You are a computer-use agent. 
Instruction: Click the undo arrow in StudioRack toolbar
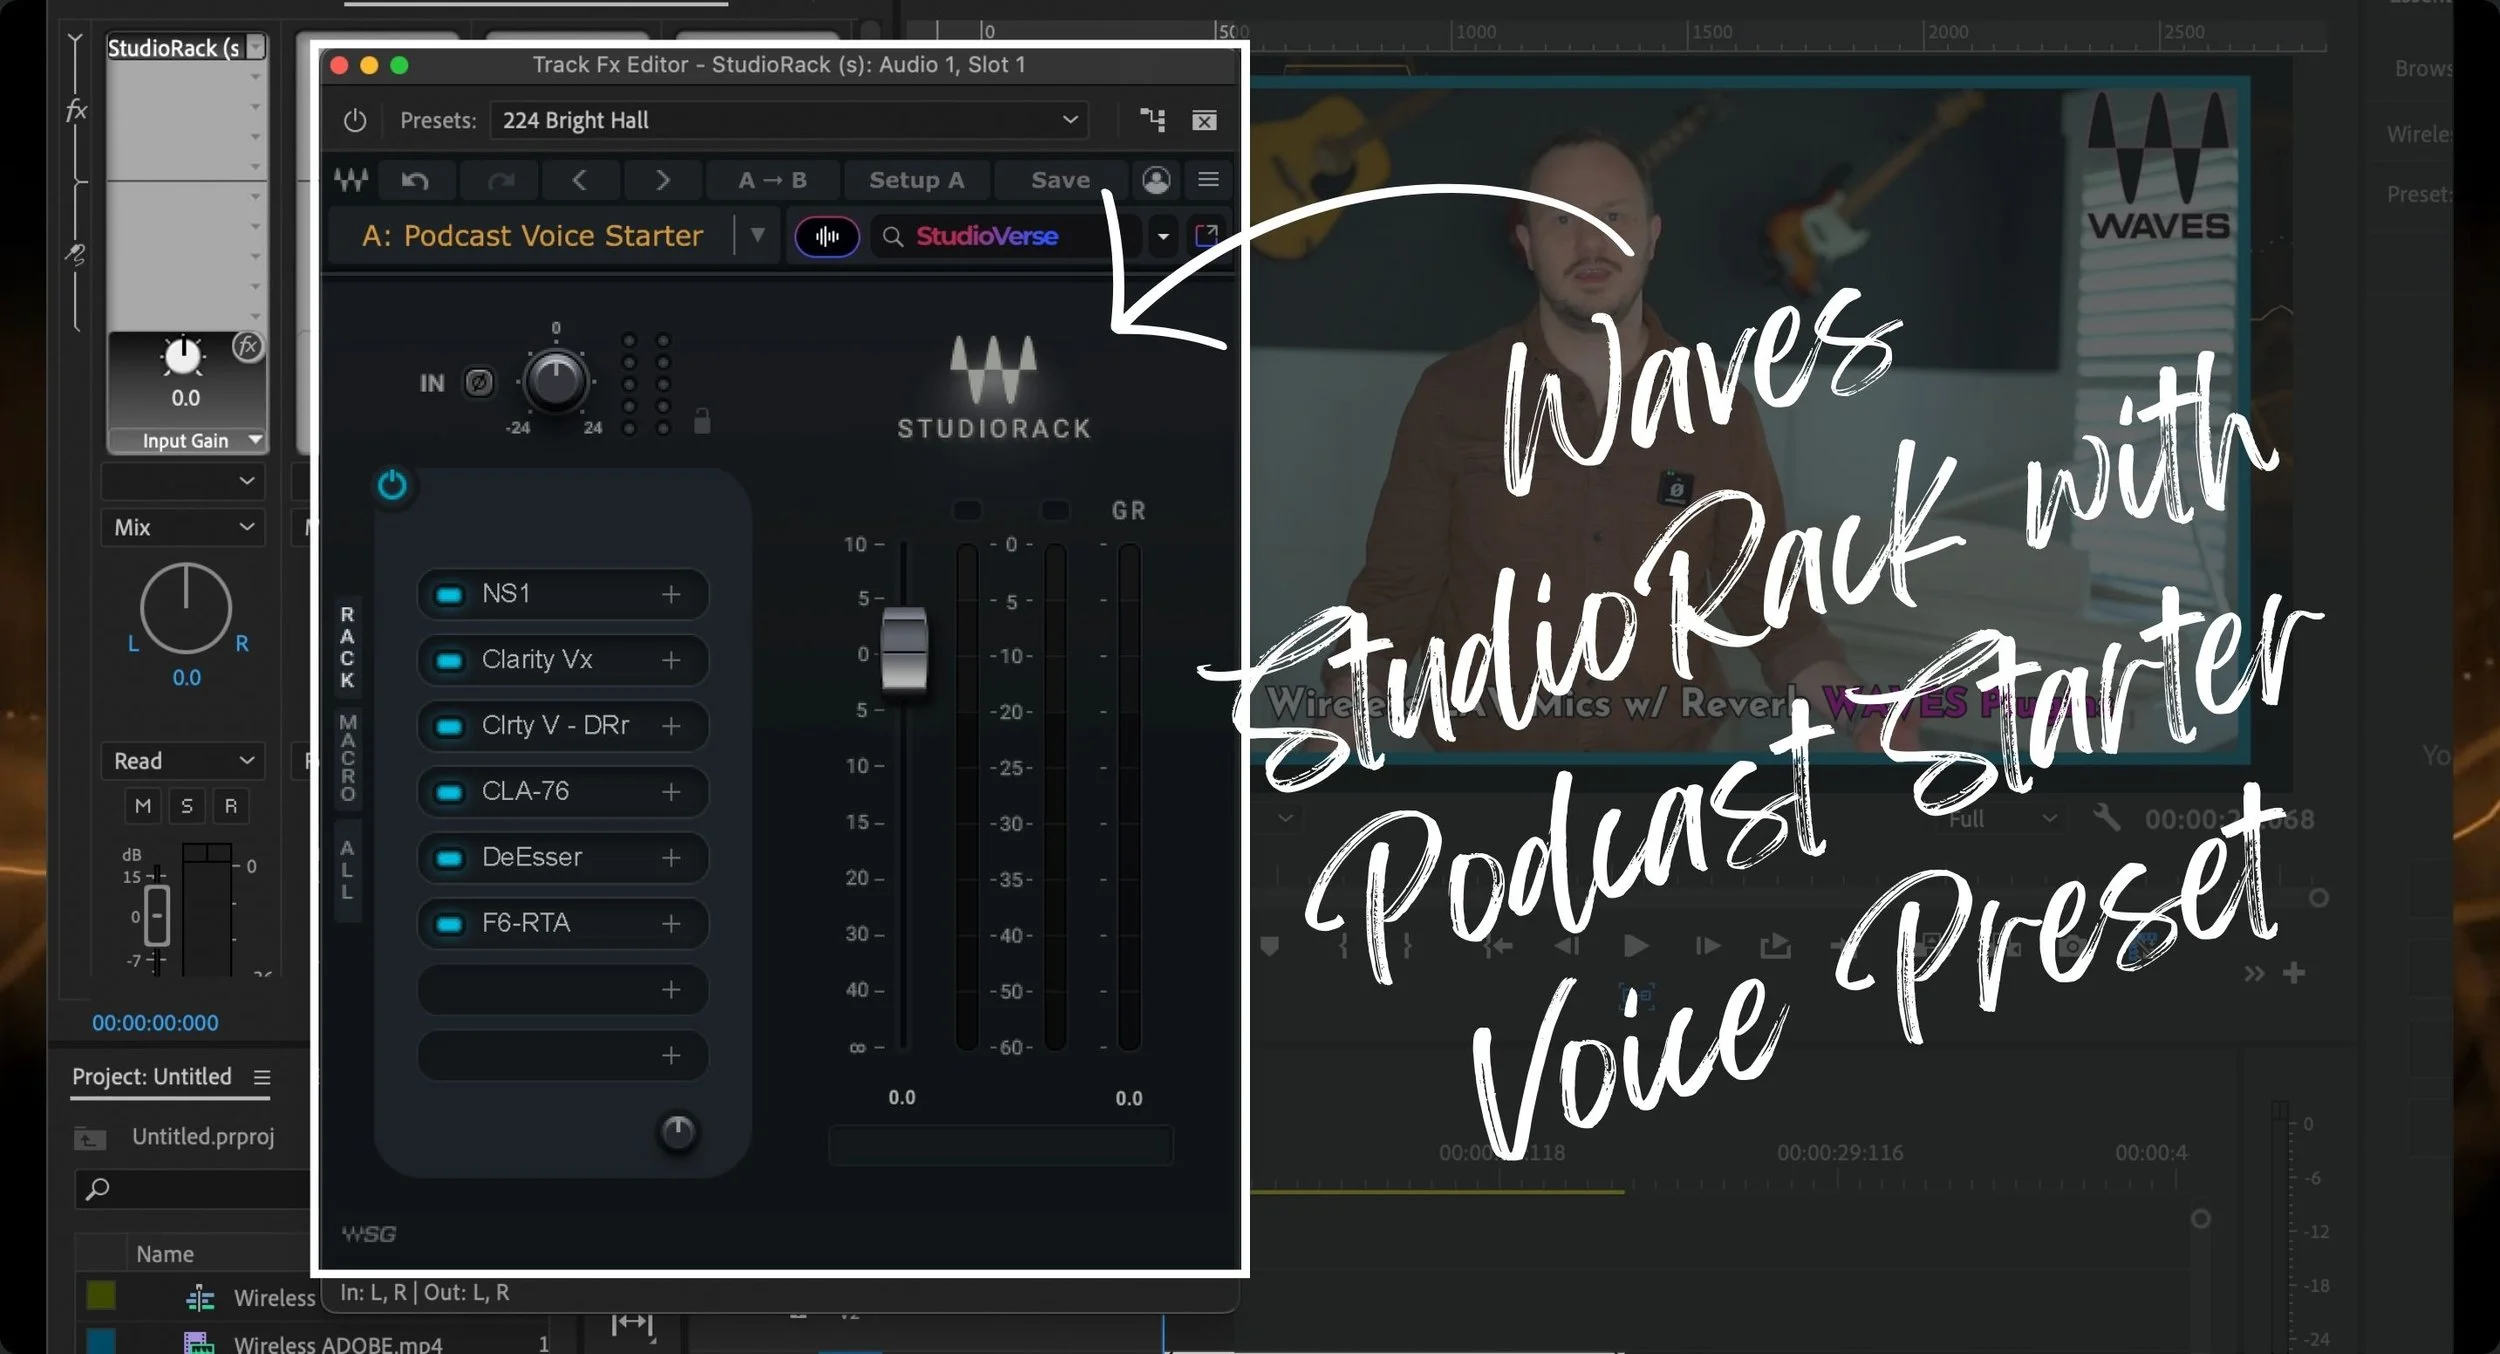(x=415, y=180)
